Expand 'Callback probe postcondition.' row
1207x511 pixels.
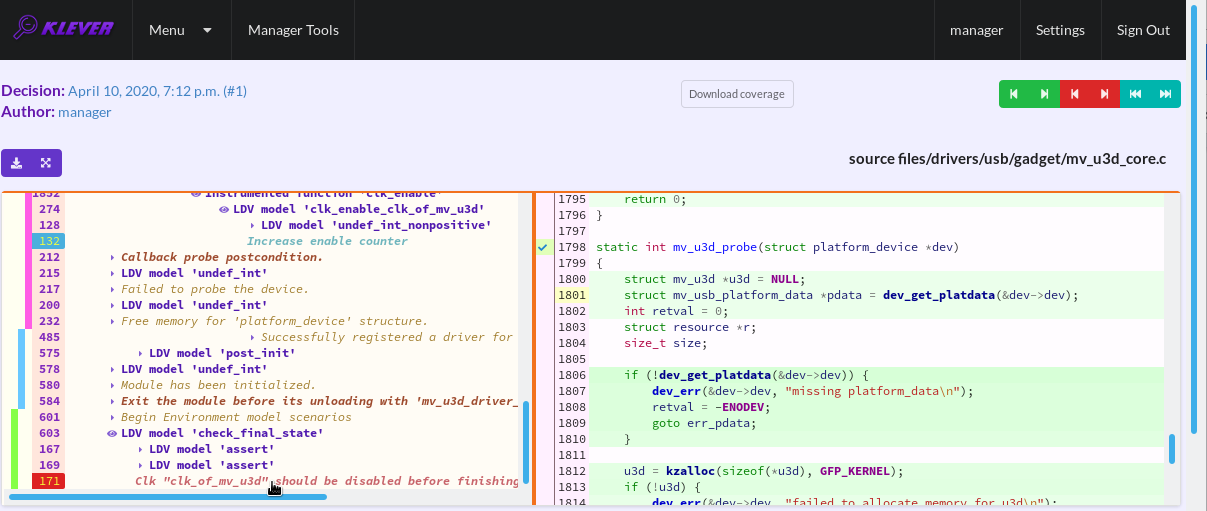point(112,257)
